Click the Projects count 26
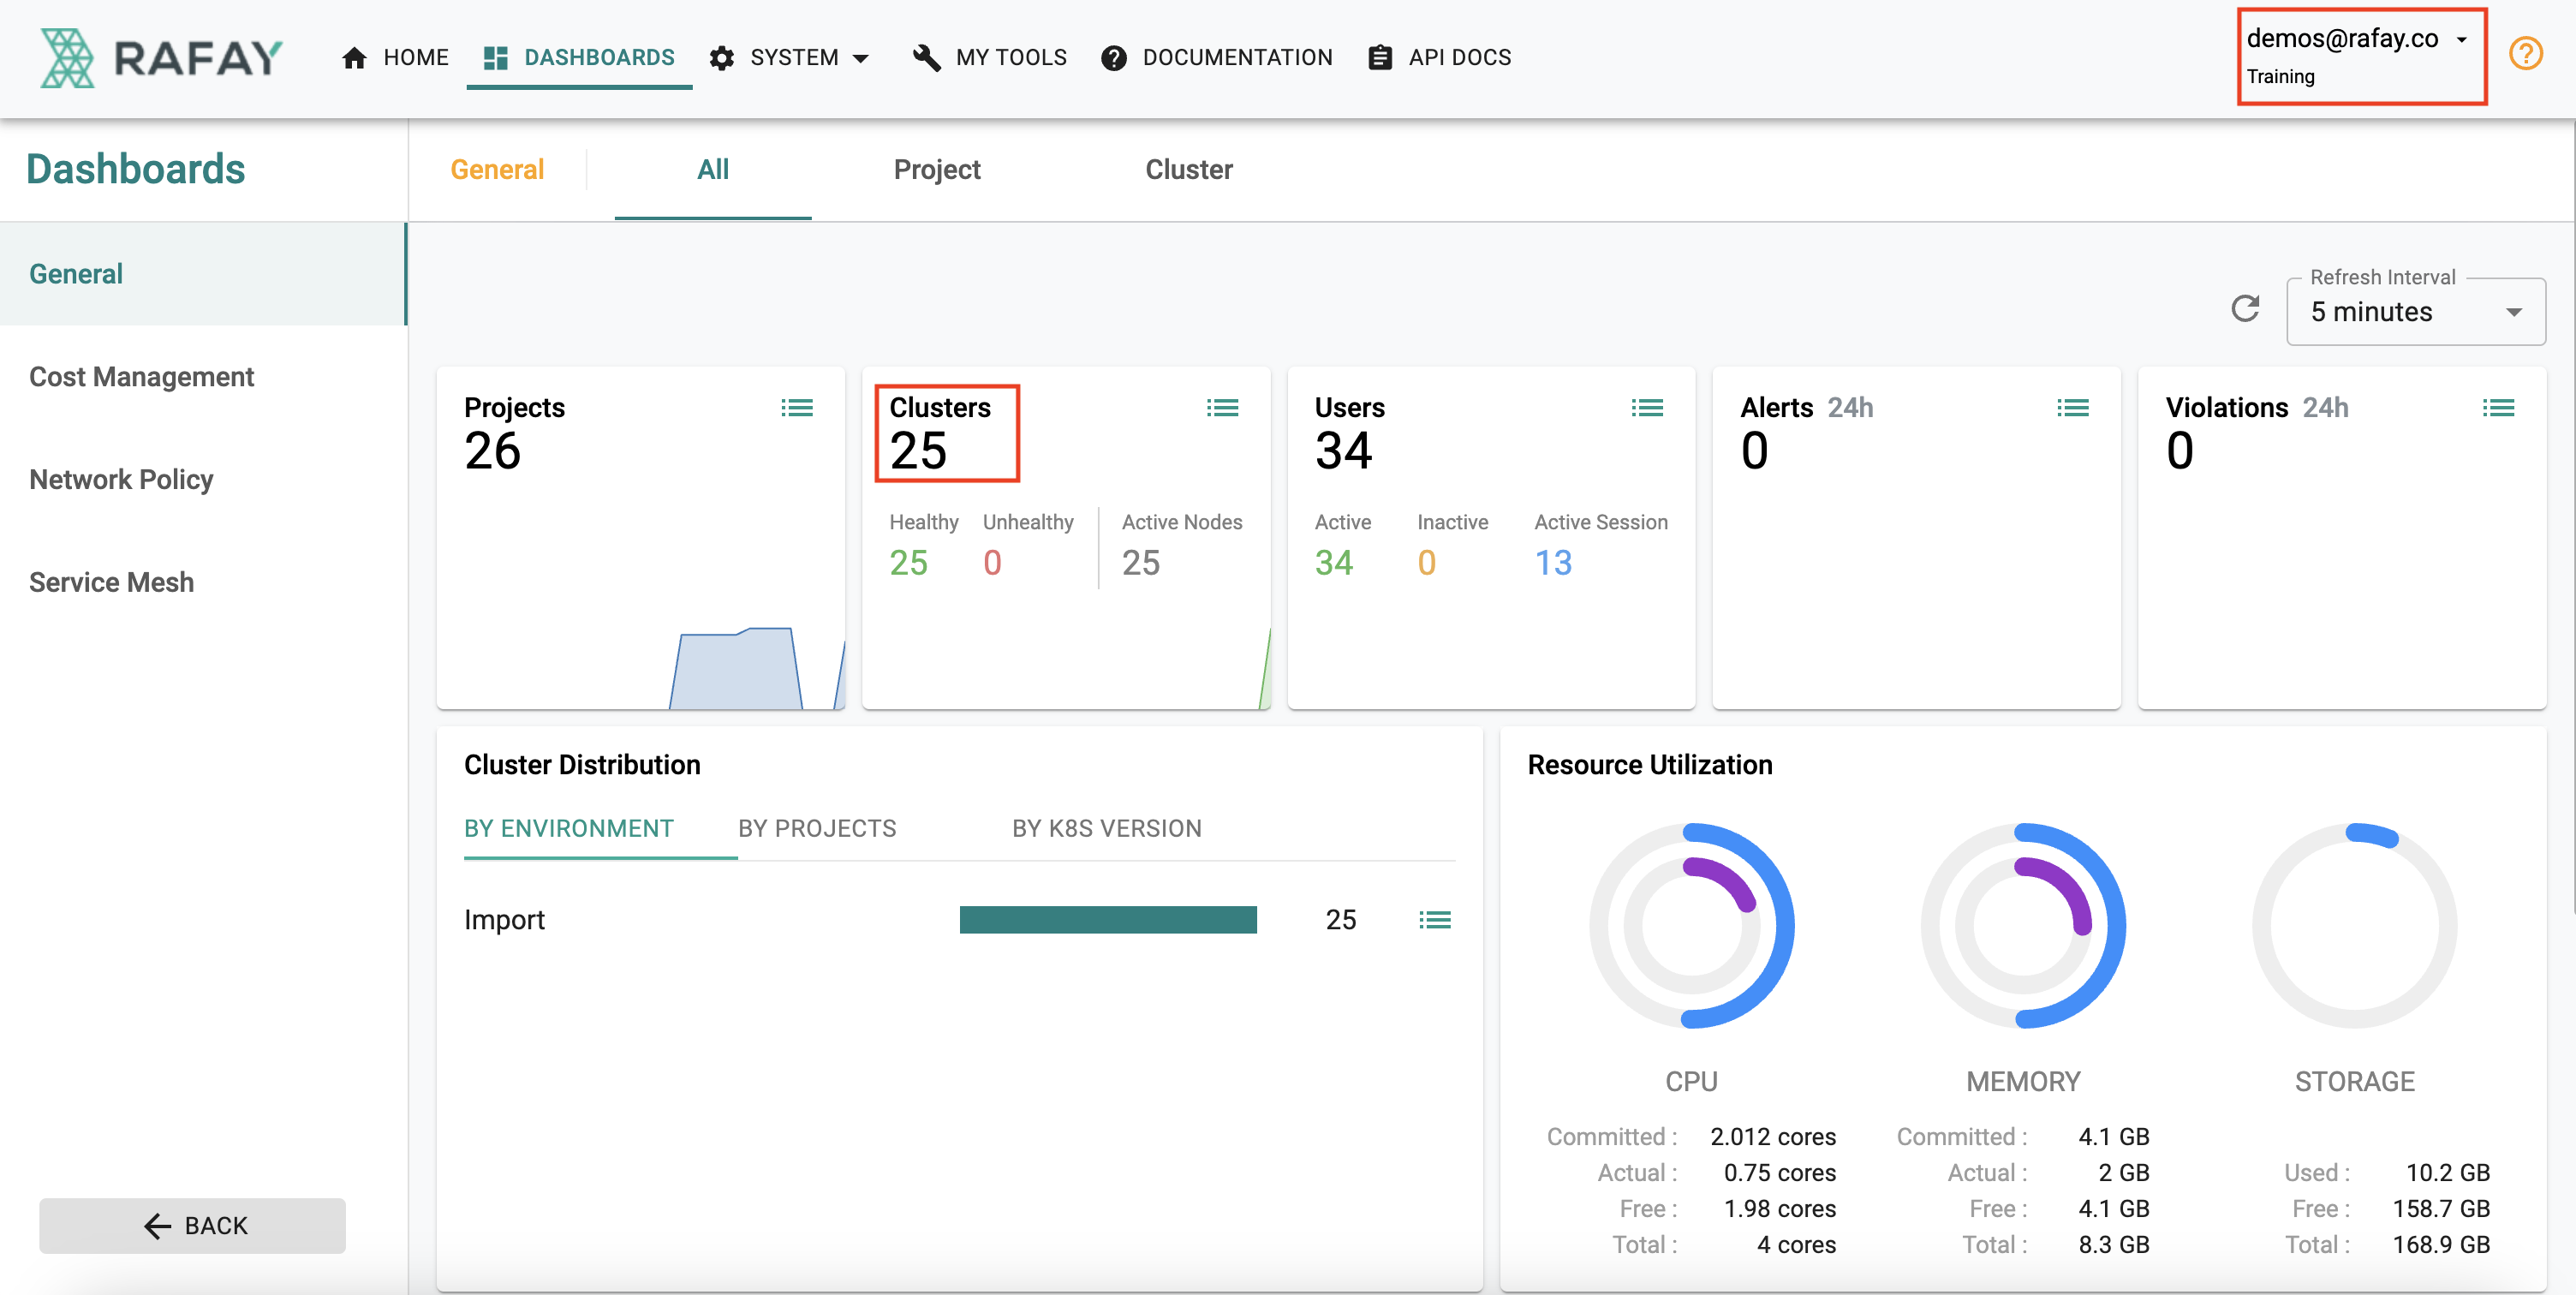The width and height of the screenshot is (2576, 1295). pyautogui.click(x=492, y=451)
